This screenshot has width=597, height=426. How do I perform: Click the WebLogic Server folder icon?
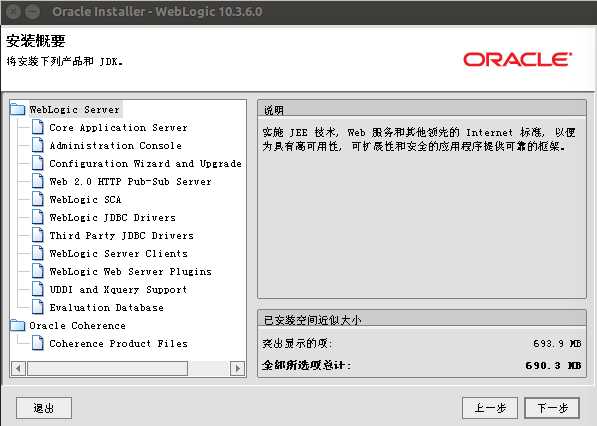coord(18,110)
